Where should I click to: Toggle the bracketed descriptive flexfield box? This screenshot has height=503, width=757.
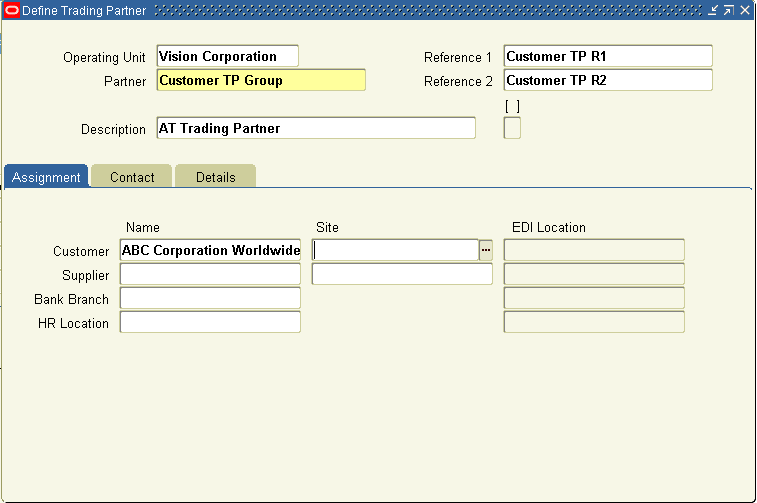(512, 128)
